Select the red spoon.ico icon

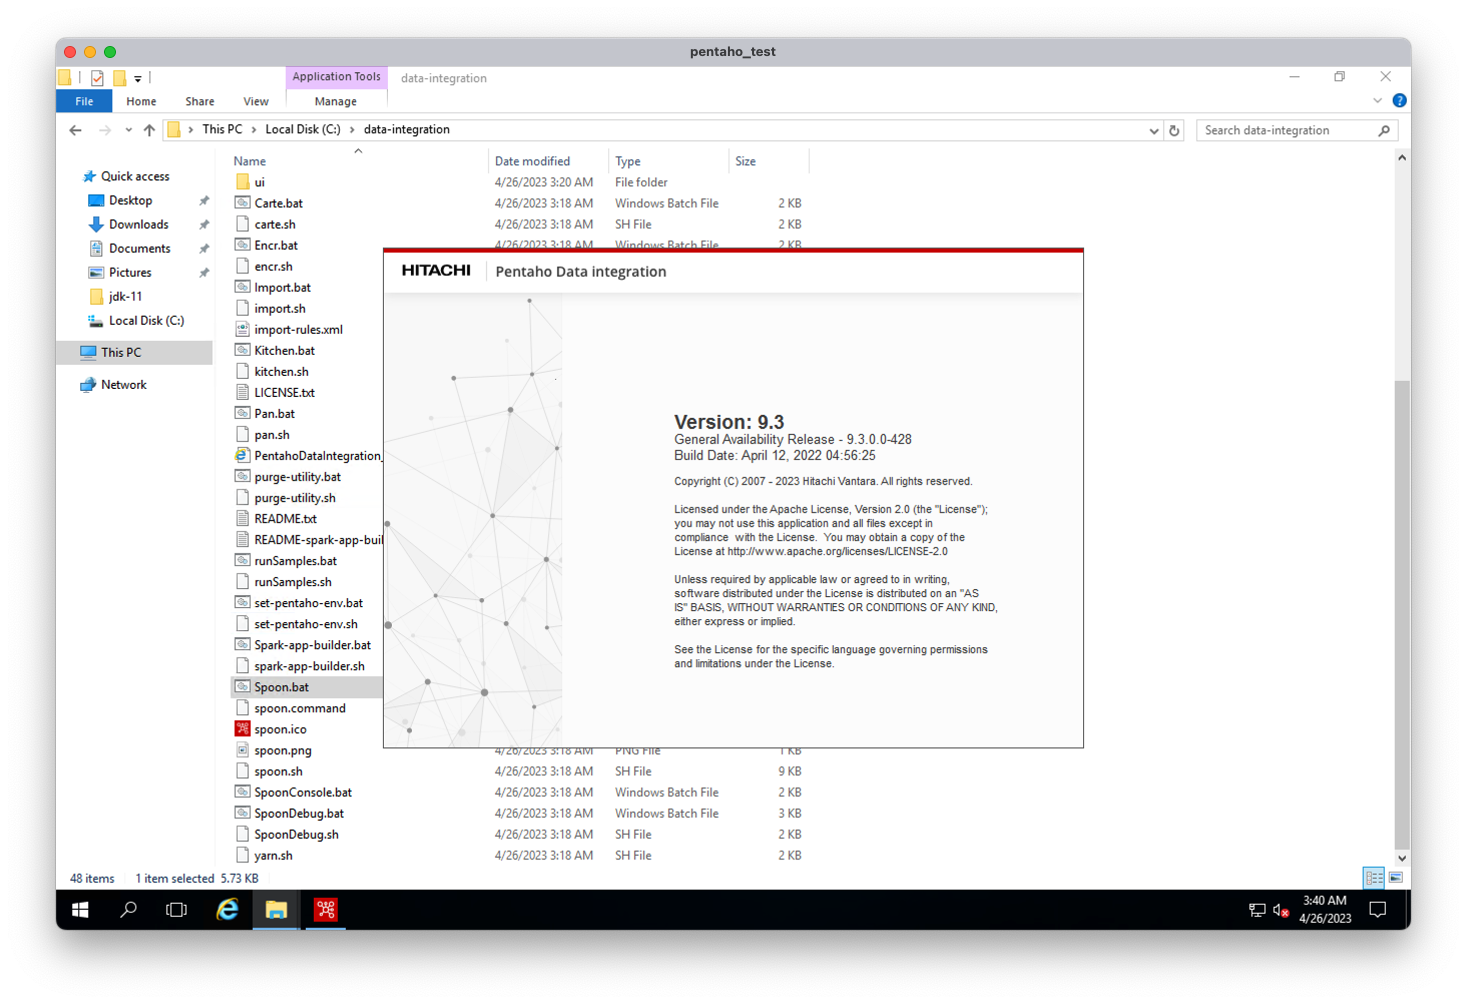pyautogui.click(x=242, y=729)
